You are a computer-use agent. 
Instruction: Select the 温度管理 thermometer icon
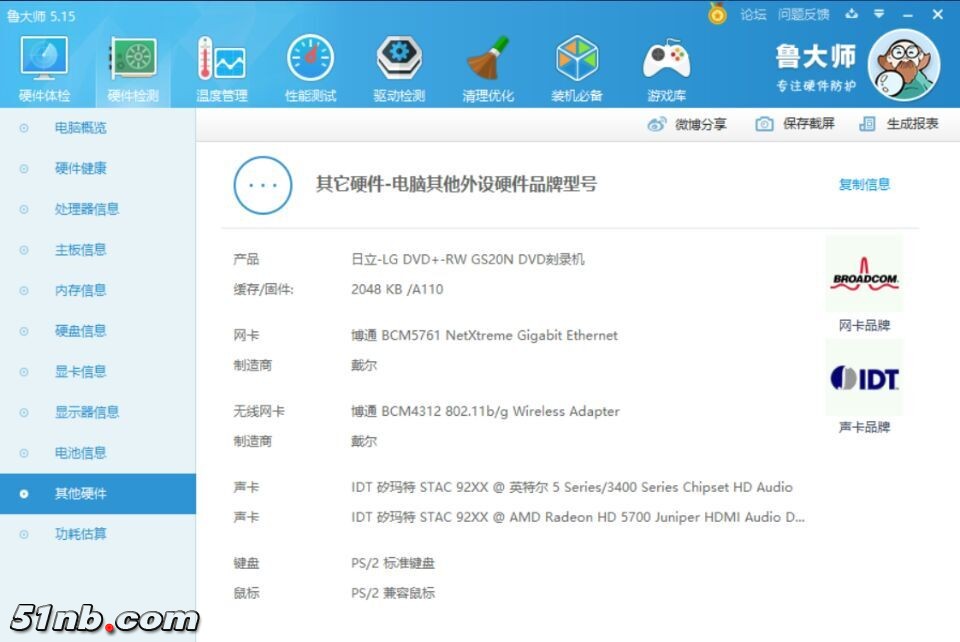(x=221, y=60)
